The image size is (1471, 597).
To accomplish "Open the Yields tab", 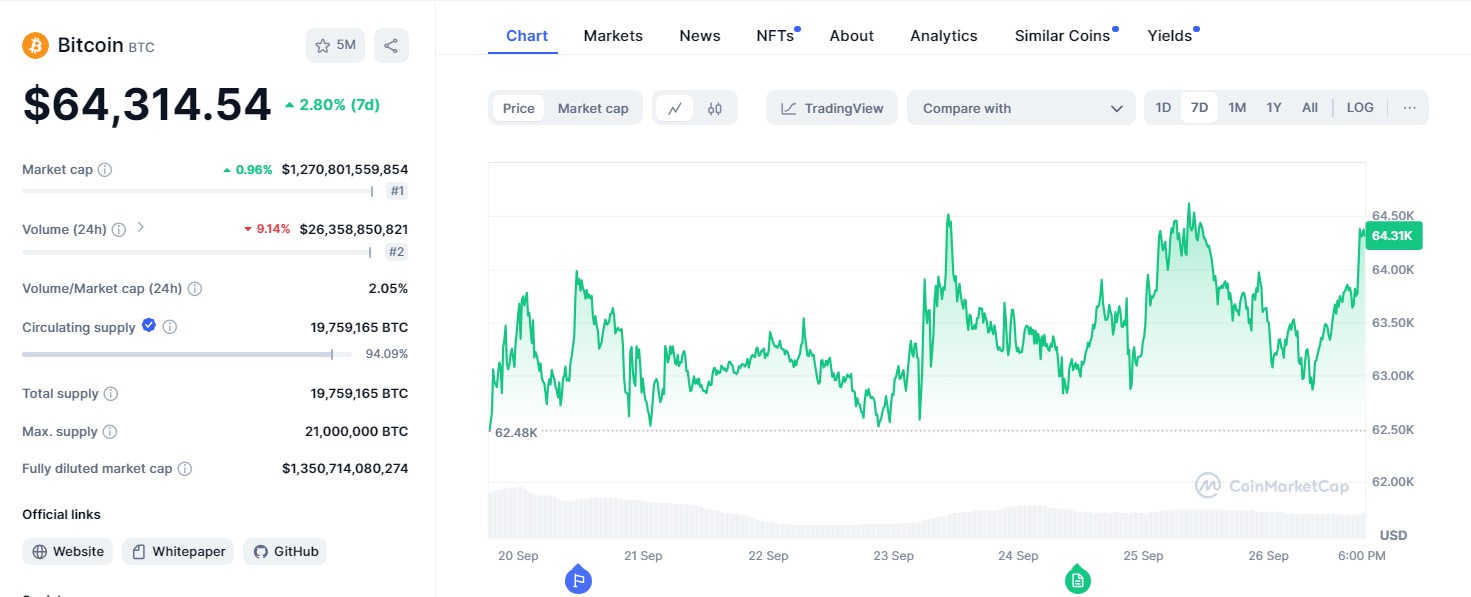I will tap(1171, 36).
